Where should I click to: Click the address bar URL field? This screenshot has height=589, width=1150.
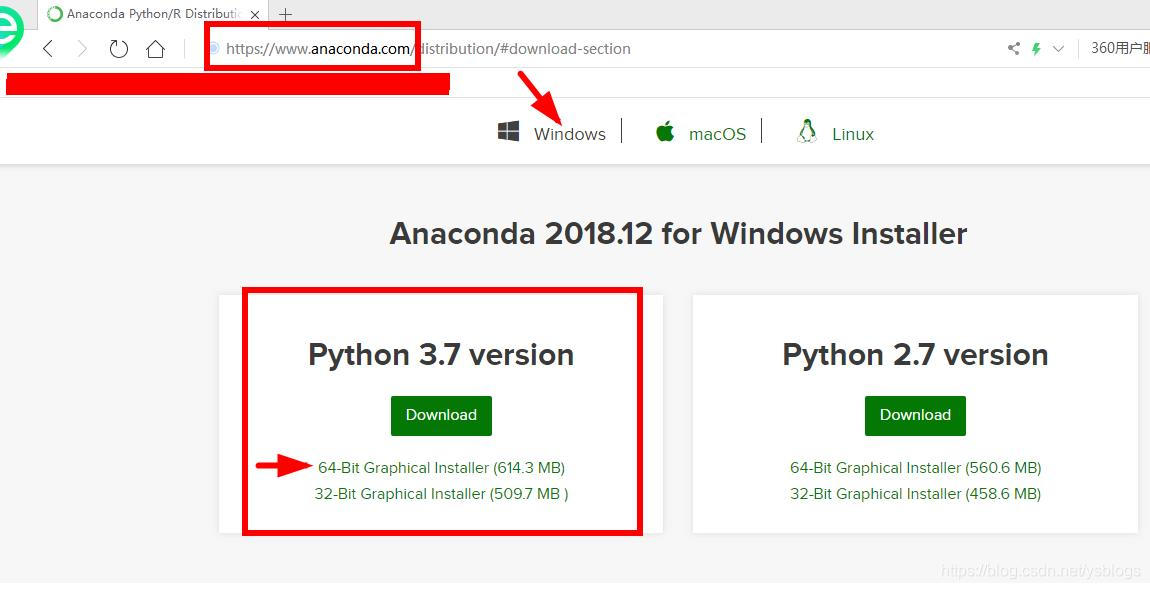(x=428, y=49)
